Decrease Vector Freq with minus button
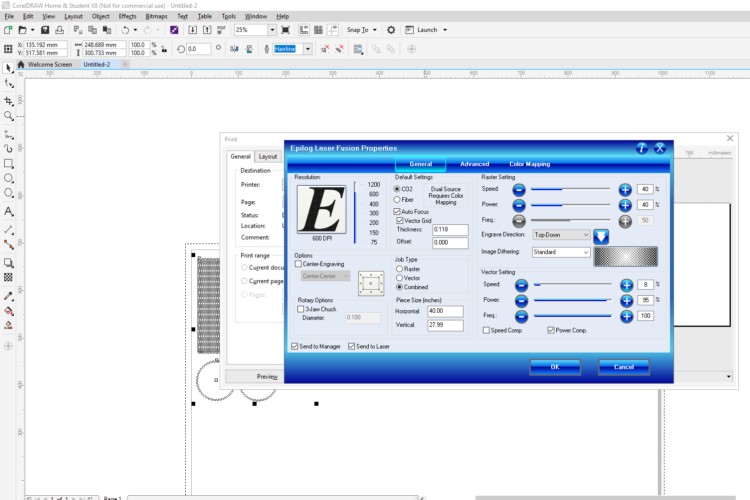 [x=521, y=316]
